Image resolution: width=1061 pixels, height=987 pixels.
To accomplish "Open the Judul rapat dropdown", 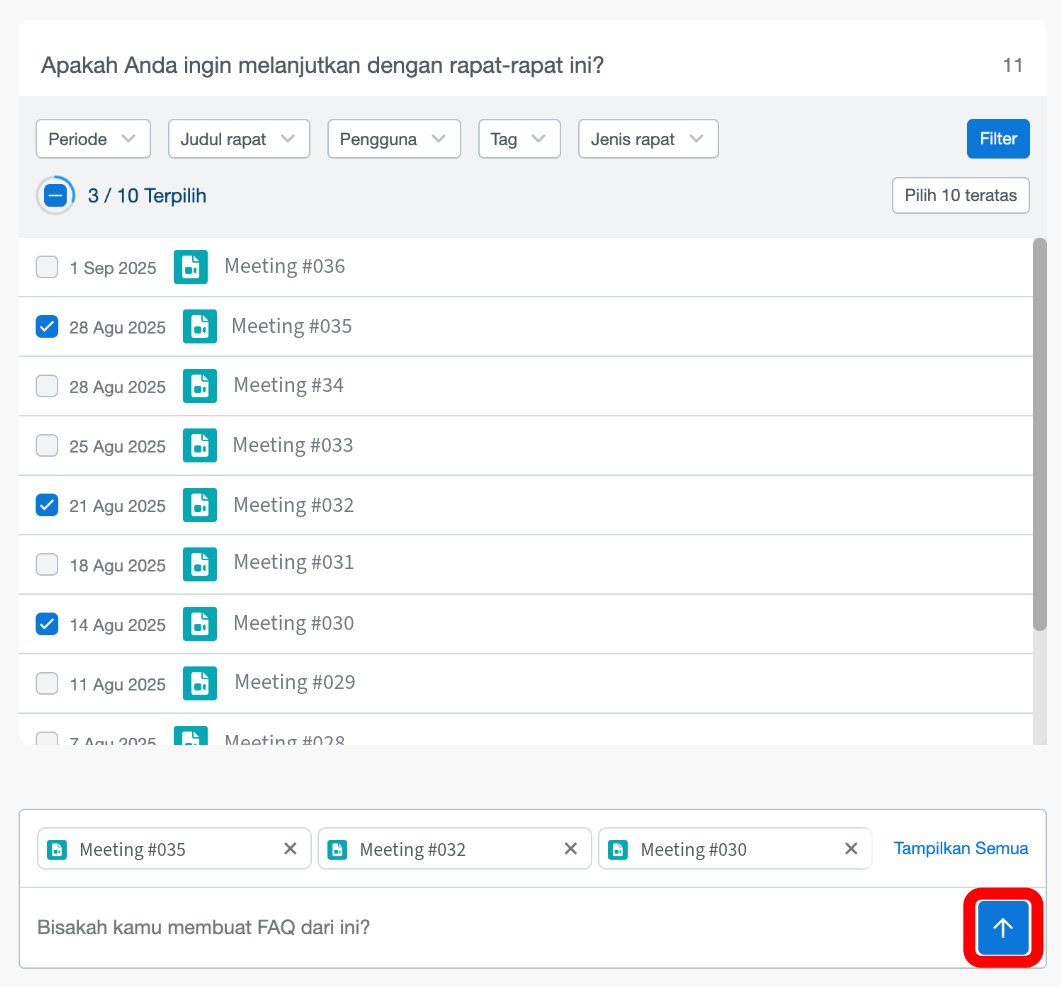I will coord(239,139).
